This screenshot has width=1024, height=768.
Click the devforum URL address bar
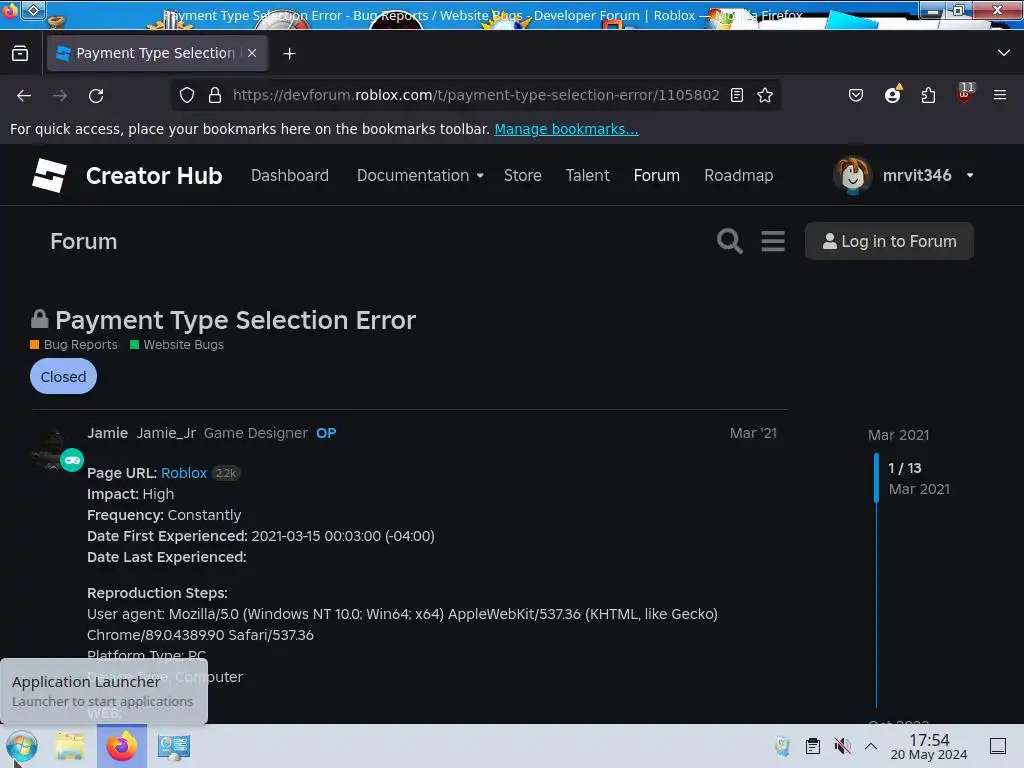[x=475, y=95]
